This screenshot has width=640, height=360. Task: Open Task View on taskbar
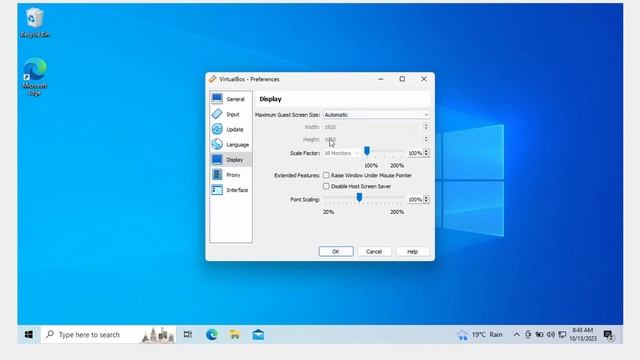coord(188,335)
